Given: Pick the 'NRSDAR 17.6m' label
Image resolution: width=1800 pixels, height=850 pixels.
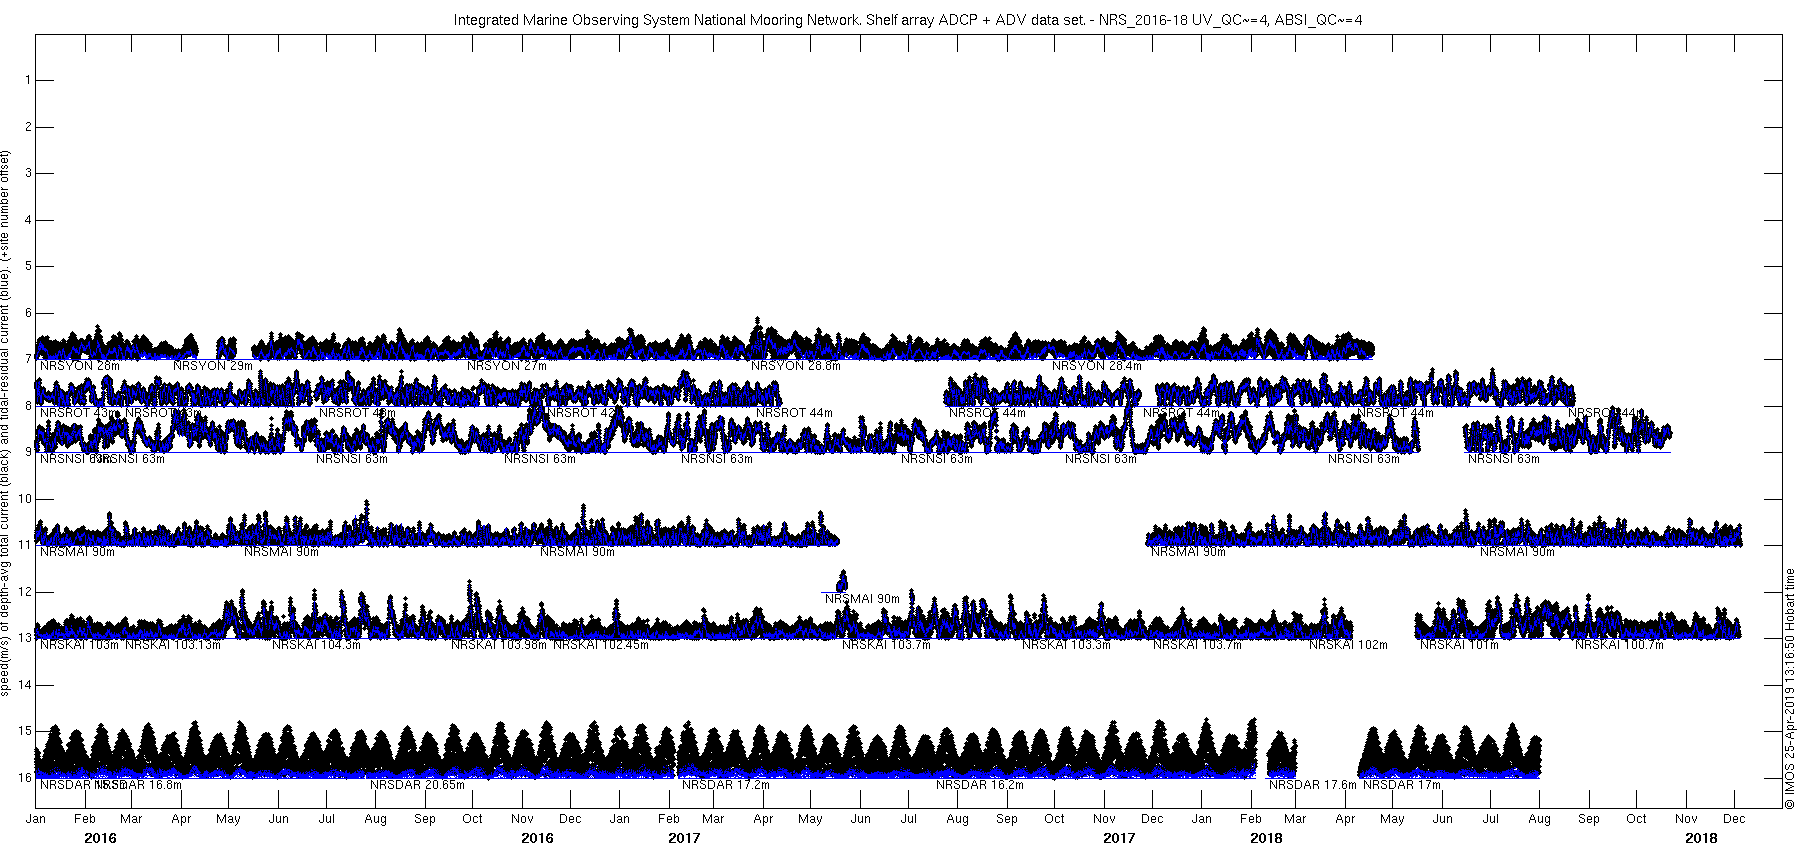Looking at the screenshot, I should pos(1313,785).
